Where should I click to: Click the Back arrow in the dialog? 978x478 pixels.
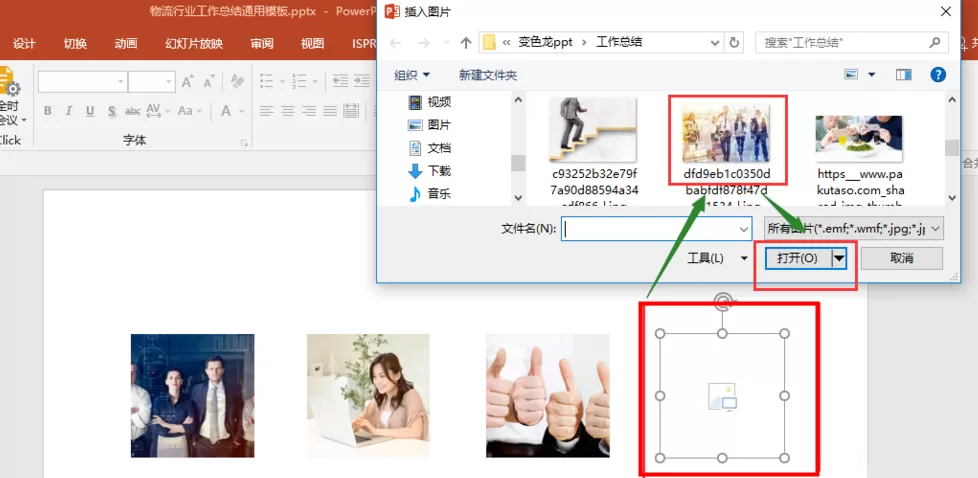coord(395,42)
